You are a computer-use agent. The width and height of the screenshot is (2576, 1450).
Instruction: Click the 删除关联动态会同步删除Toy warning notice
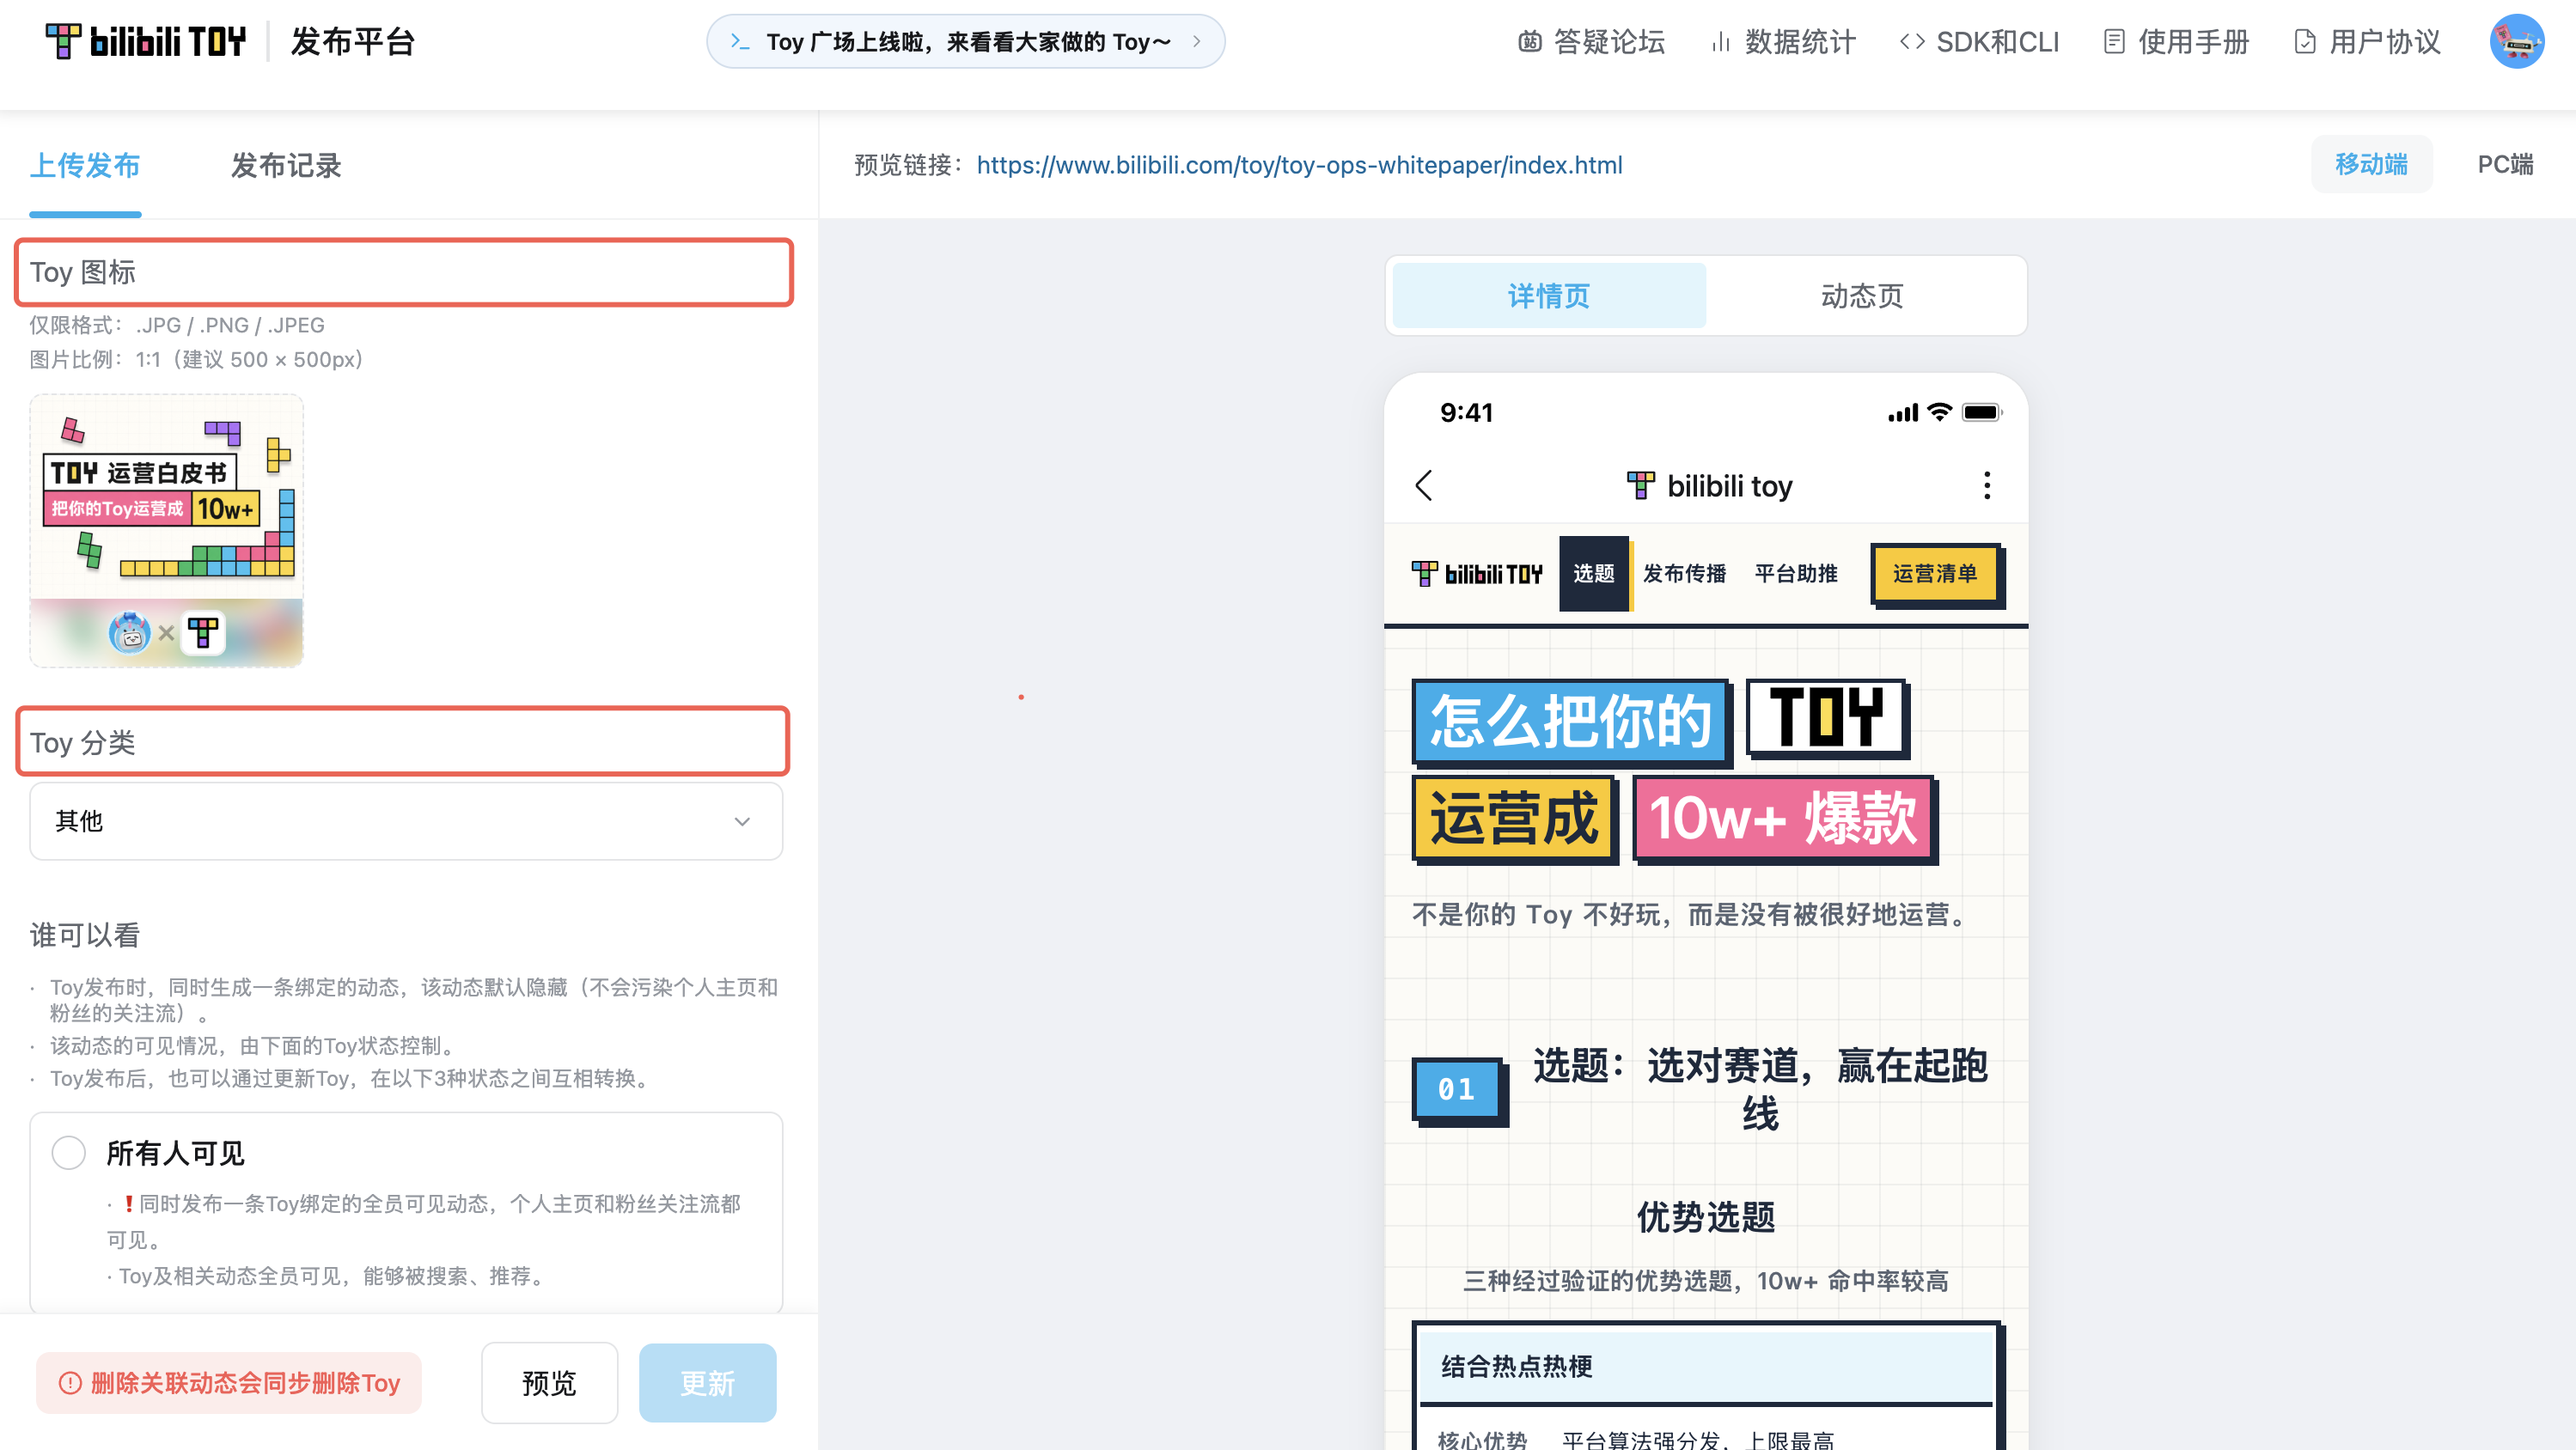(229, 1382)
